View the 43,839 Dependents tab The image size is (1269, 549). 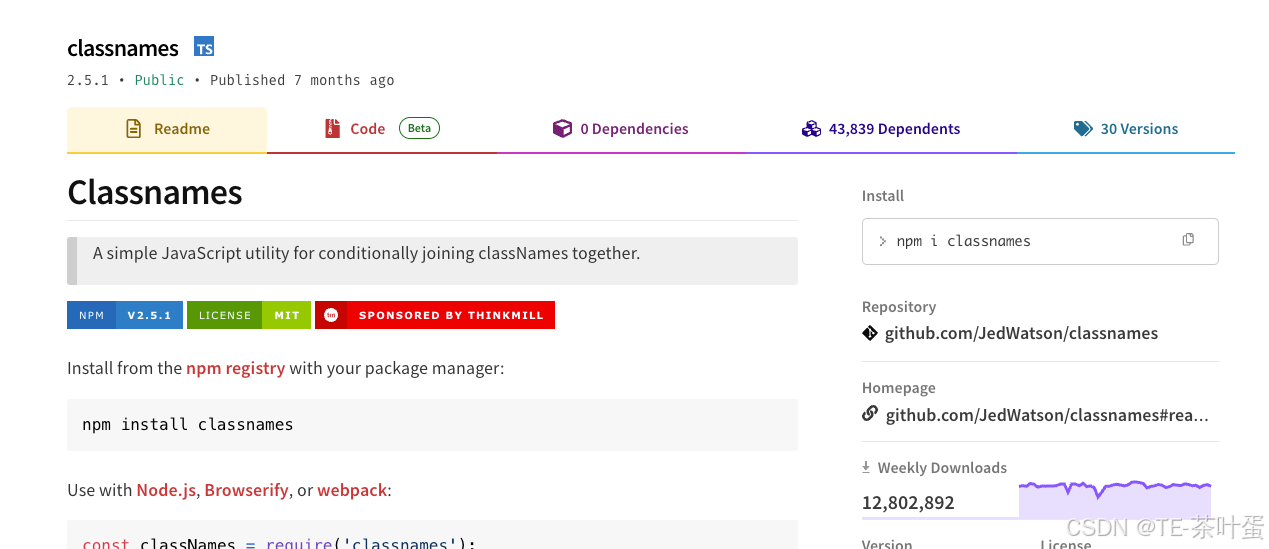[x=881, y=129]
